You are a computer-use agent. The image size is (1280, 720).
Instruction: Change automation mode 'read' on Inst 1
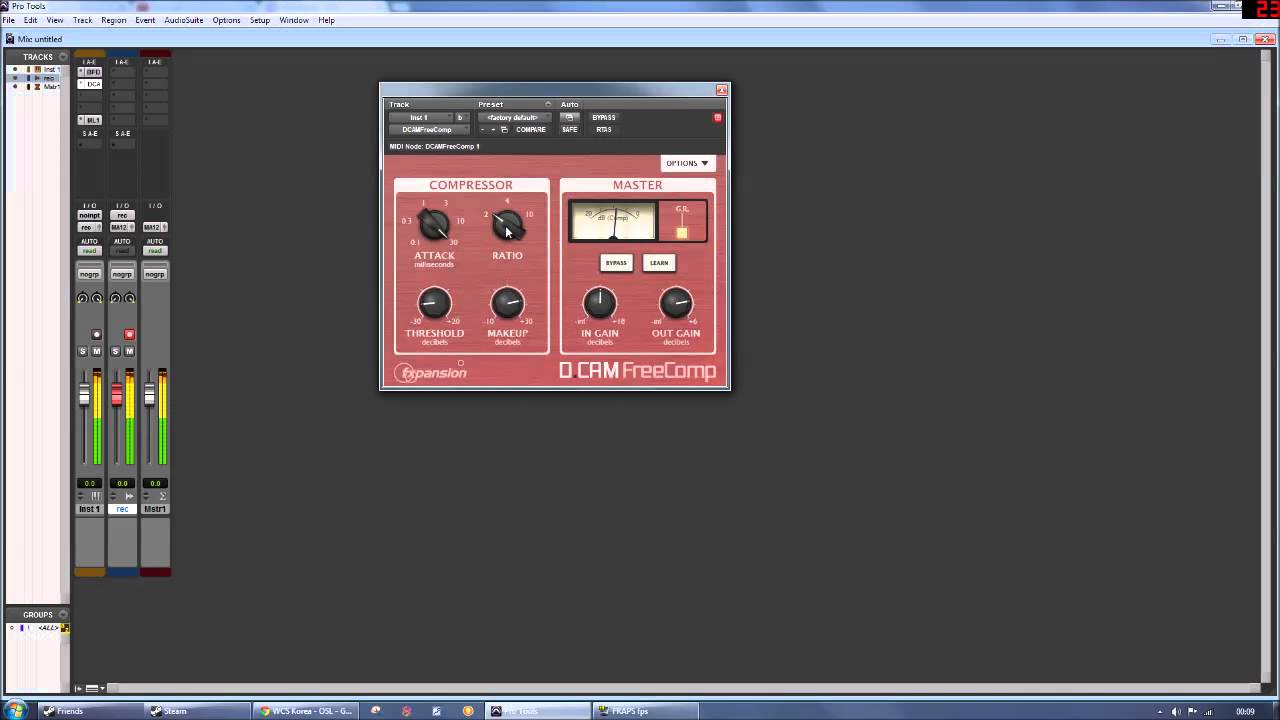click(90, 251)
